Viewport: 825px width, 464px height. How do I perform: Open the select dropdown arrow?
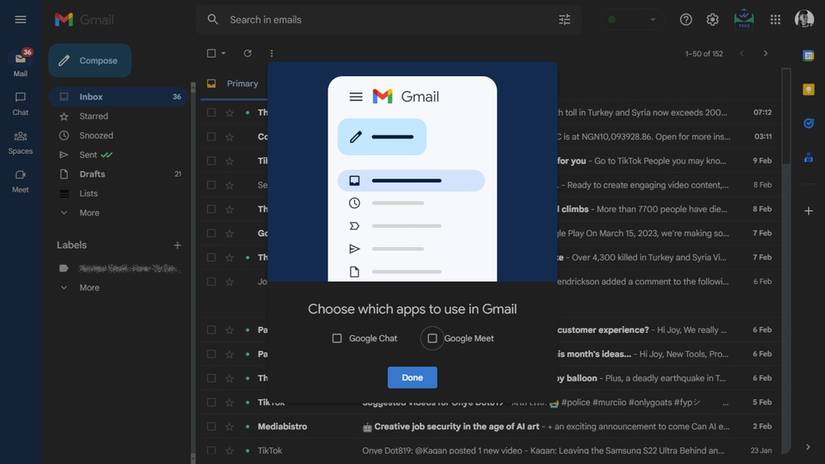click(x=224, y=53)
